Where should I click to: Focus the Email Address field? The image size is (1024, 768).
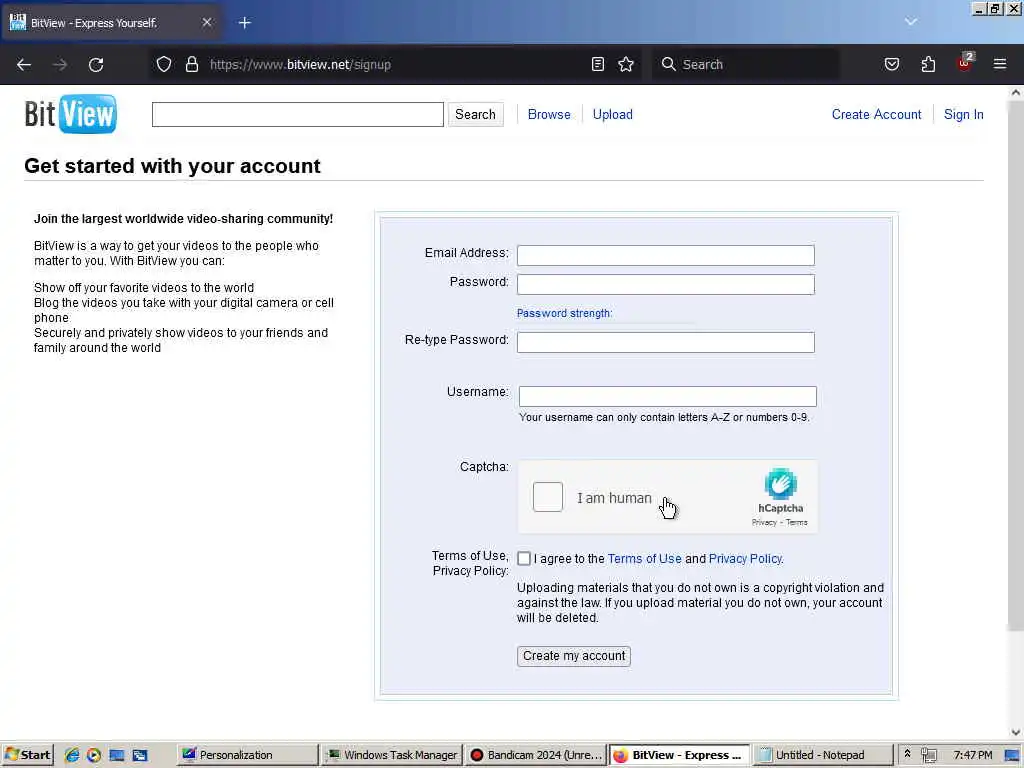(665, 255)
